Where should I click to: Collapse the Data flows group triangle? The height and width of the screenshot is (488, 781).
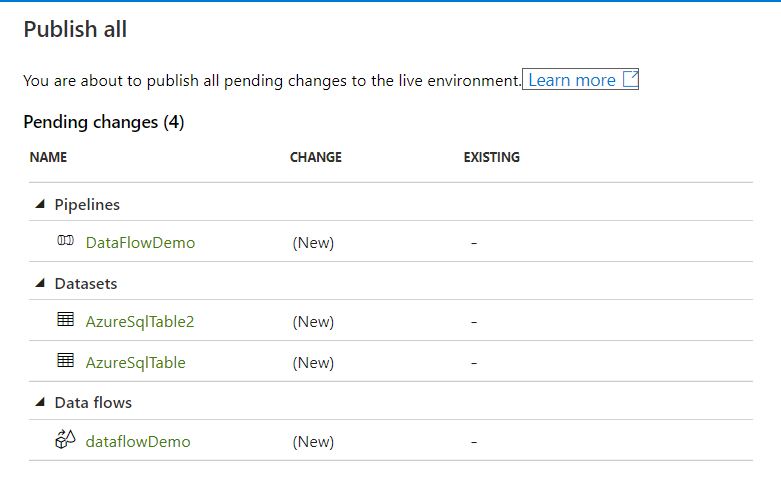coord(40,402)
